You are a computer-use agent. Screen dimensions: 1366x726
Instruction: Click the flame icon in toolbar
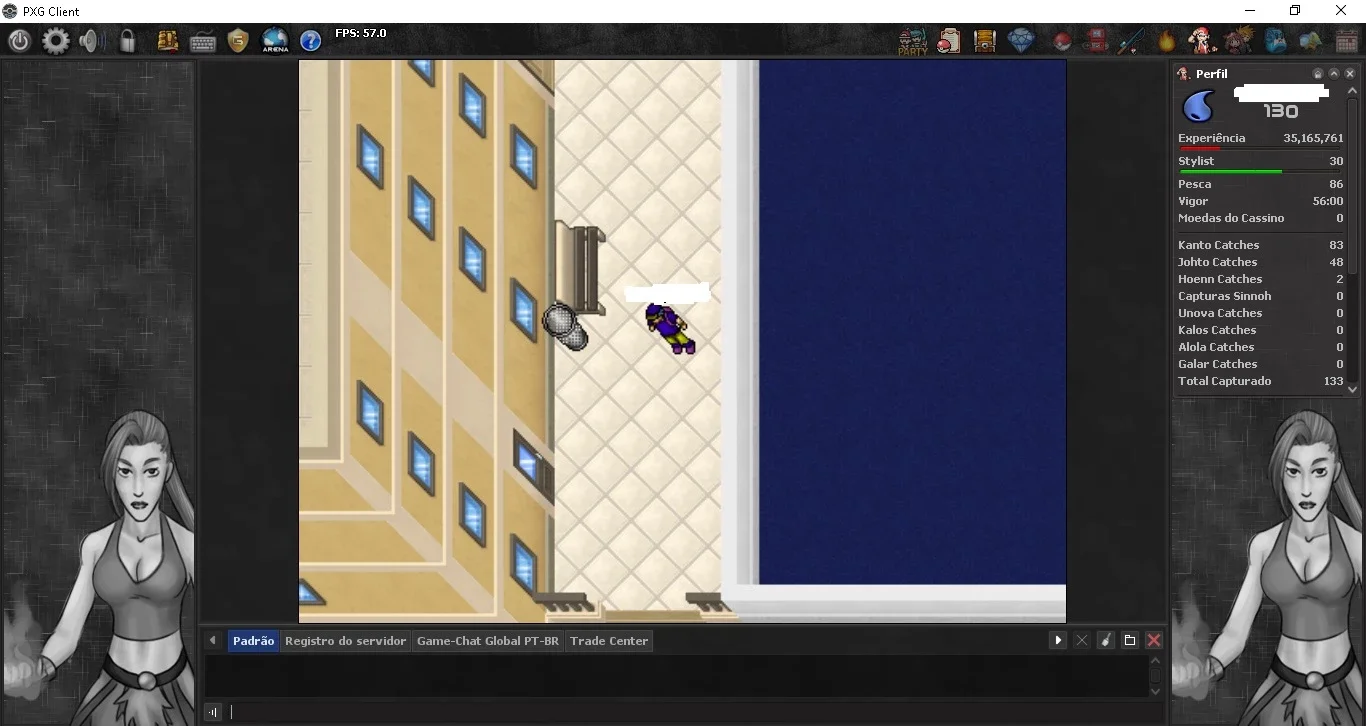click(1166, 41)
